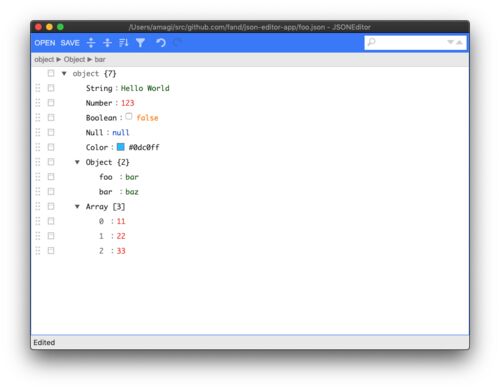The width and height of the screenshot is (500, 390).
Task: Select the array value 22
Action: (x=121, y=236)
